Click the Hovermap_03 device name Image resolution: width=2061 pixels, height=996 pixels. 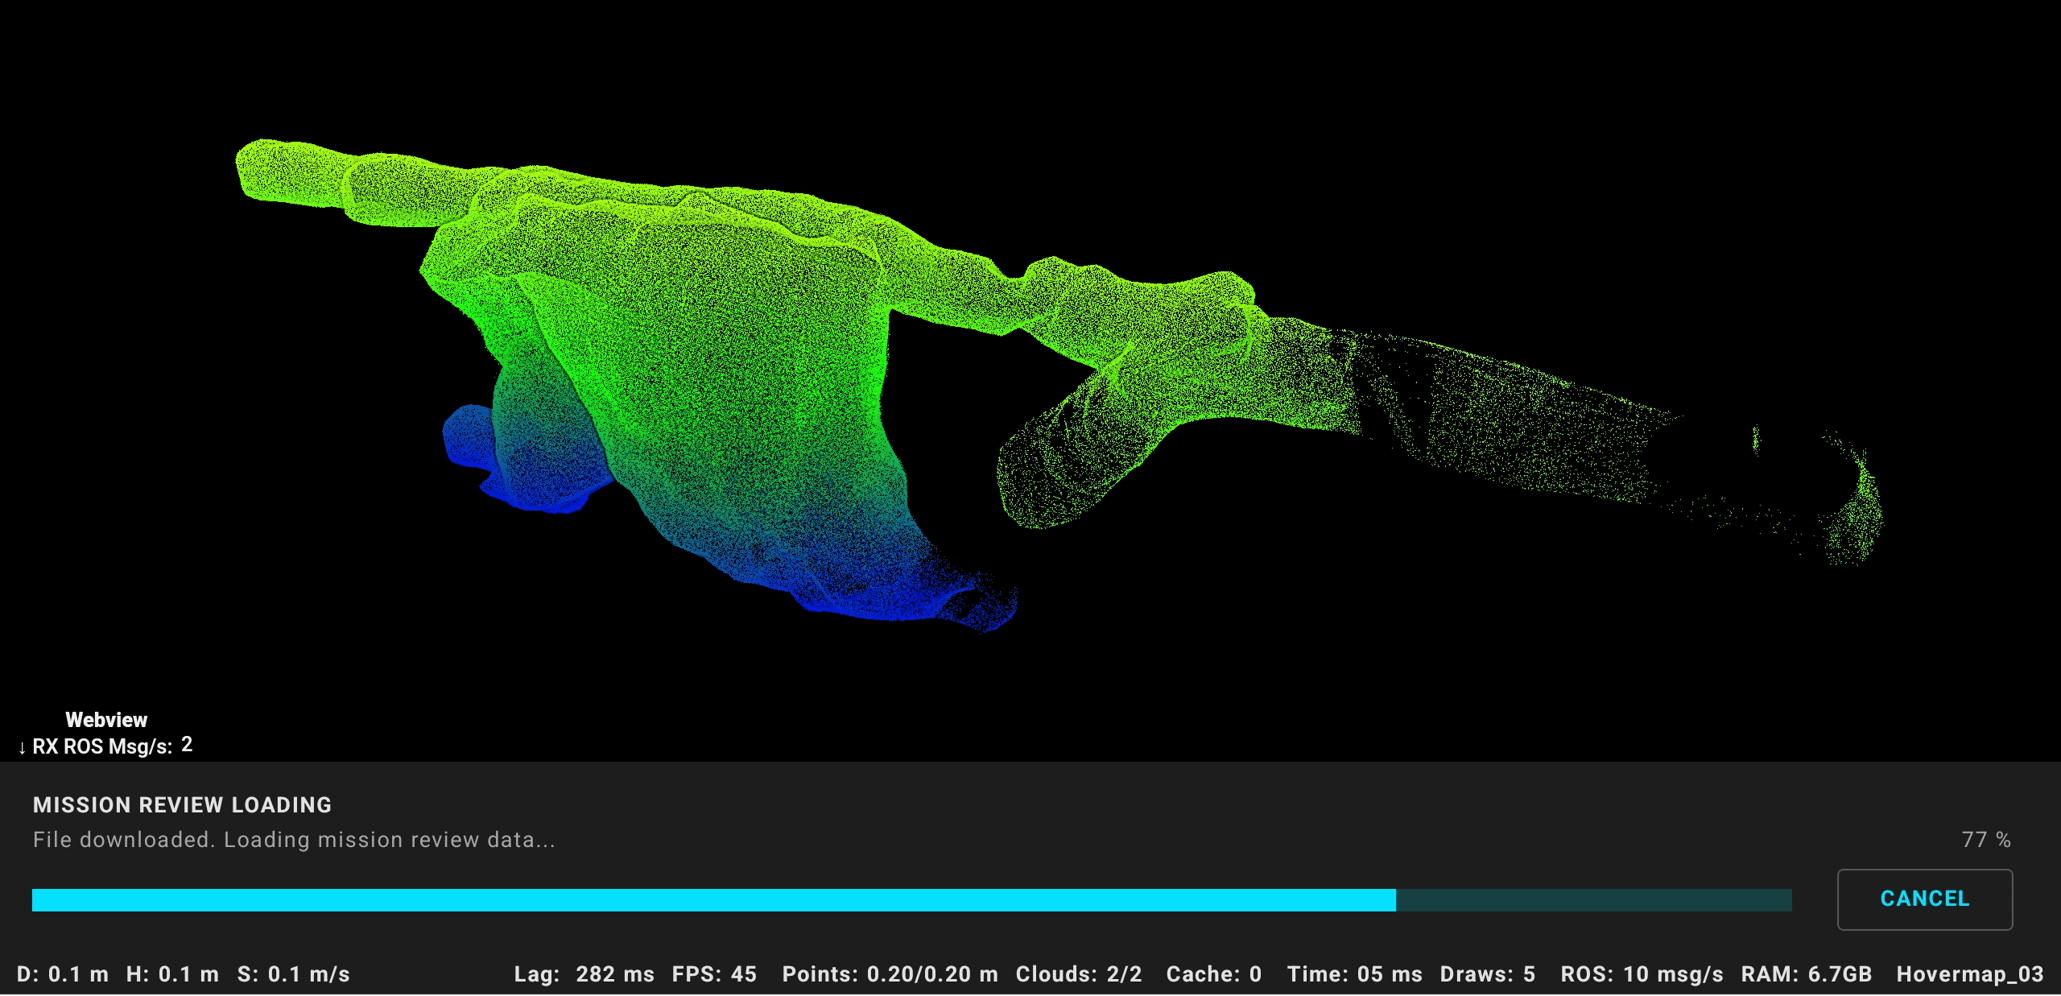coord(1969,974)
